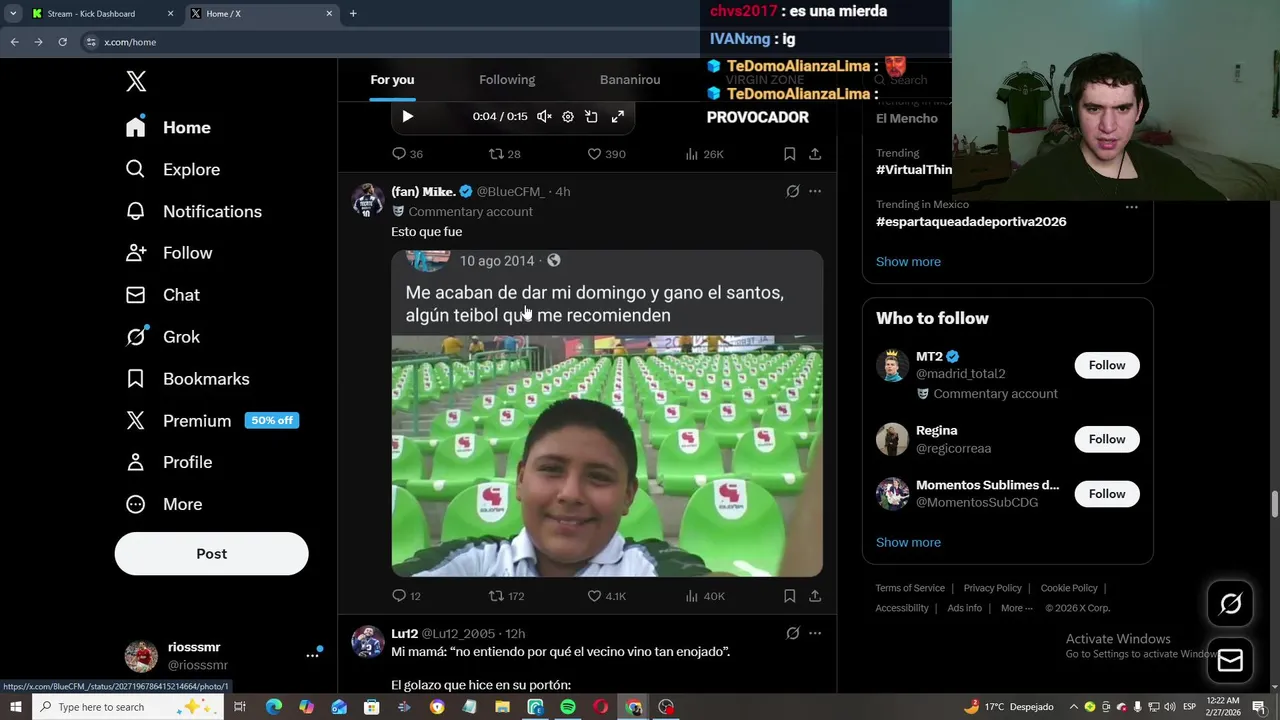Reload the browser page
This screenshot has width=1280, height=720.
(x=62, y=42)
